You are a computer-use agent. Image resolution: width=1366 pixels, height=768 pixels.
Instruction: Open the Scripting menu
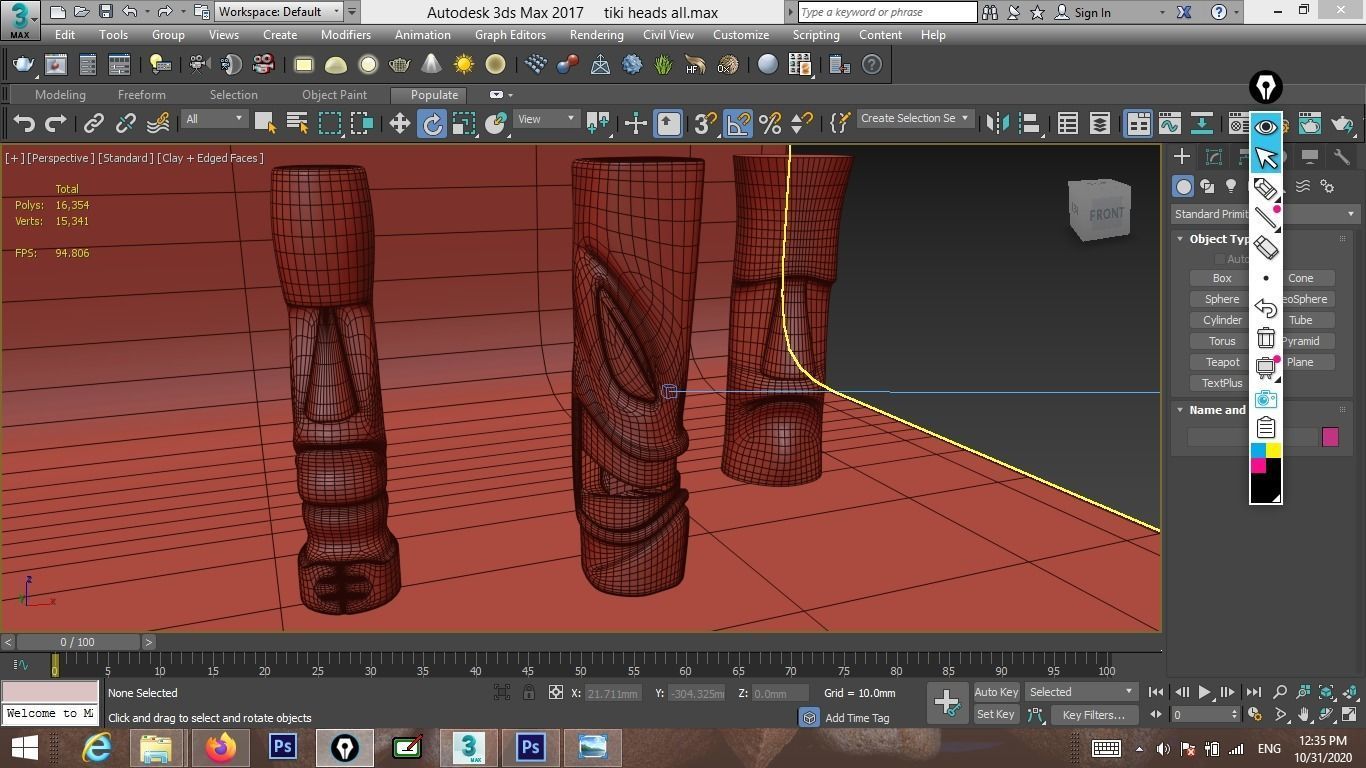816,35
